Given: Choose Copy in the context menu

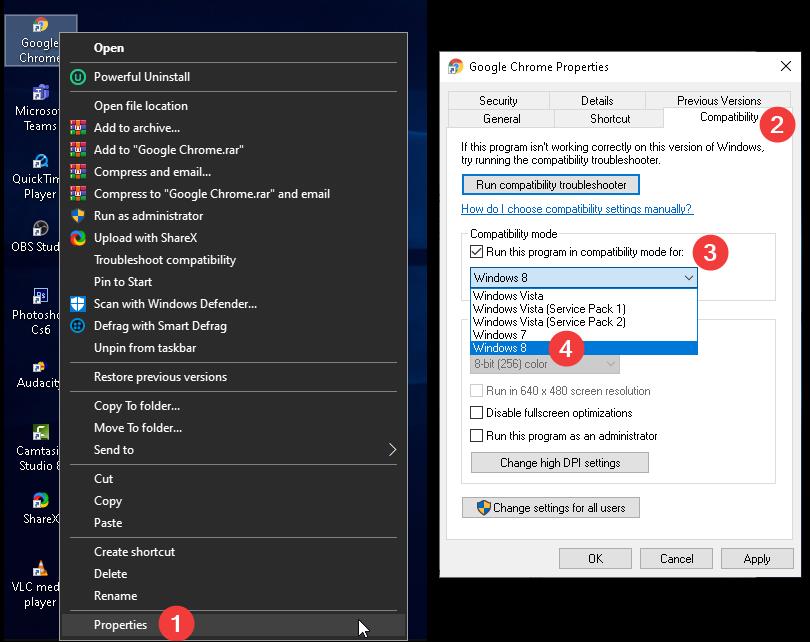Looking at the screenshot, I should (233, 500).
